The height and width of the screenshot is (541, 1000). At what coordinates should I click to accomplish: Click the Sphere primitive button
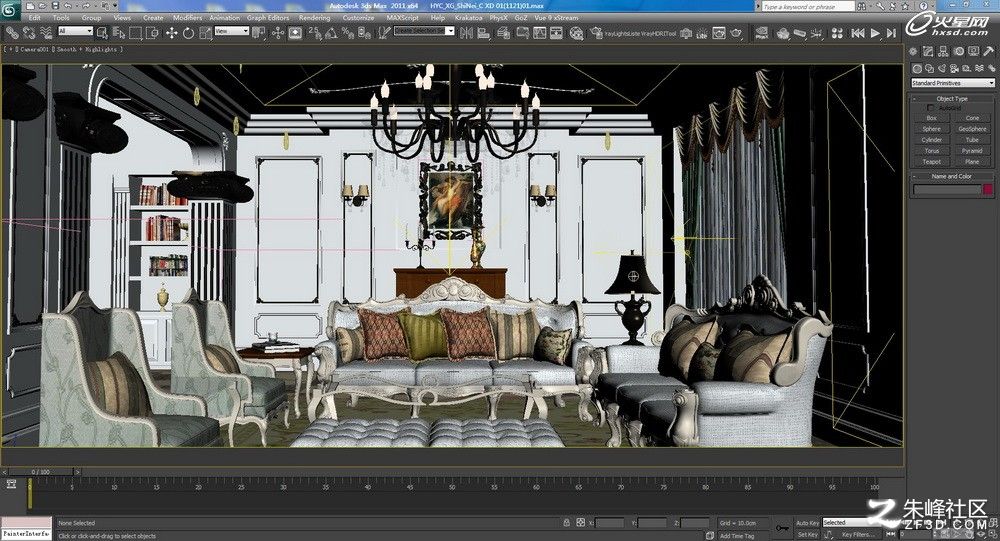(x=931, y=129)
